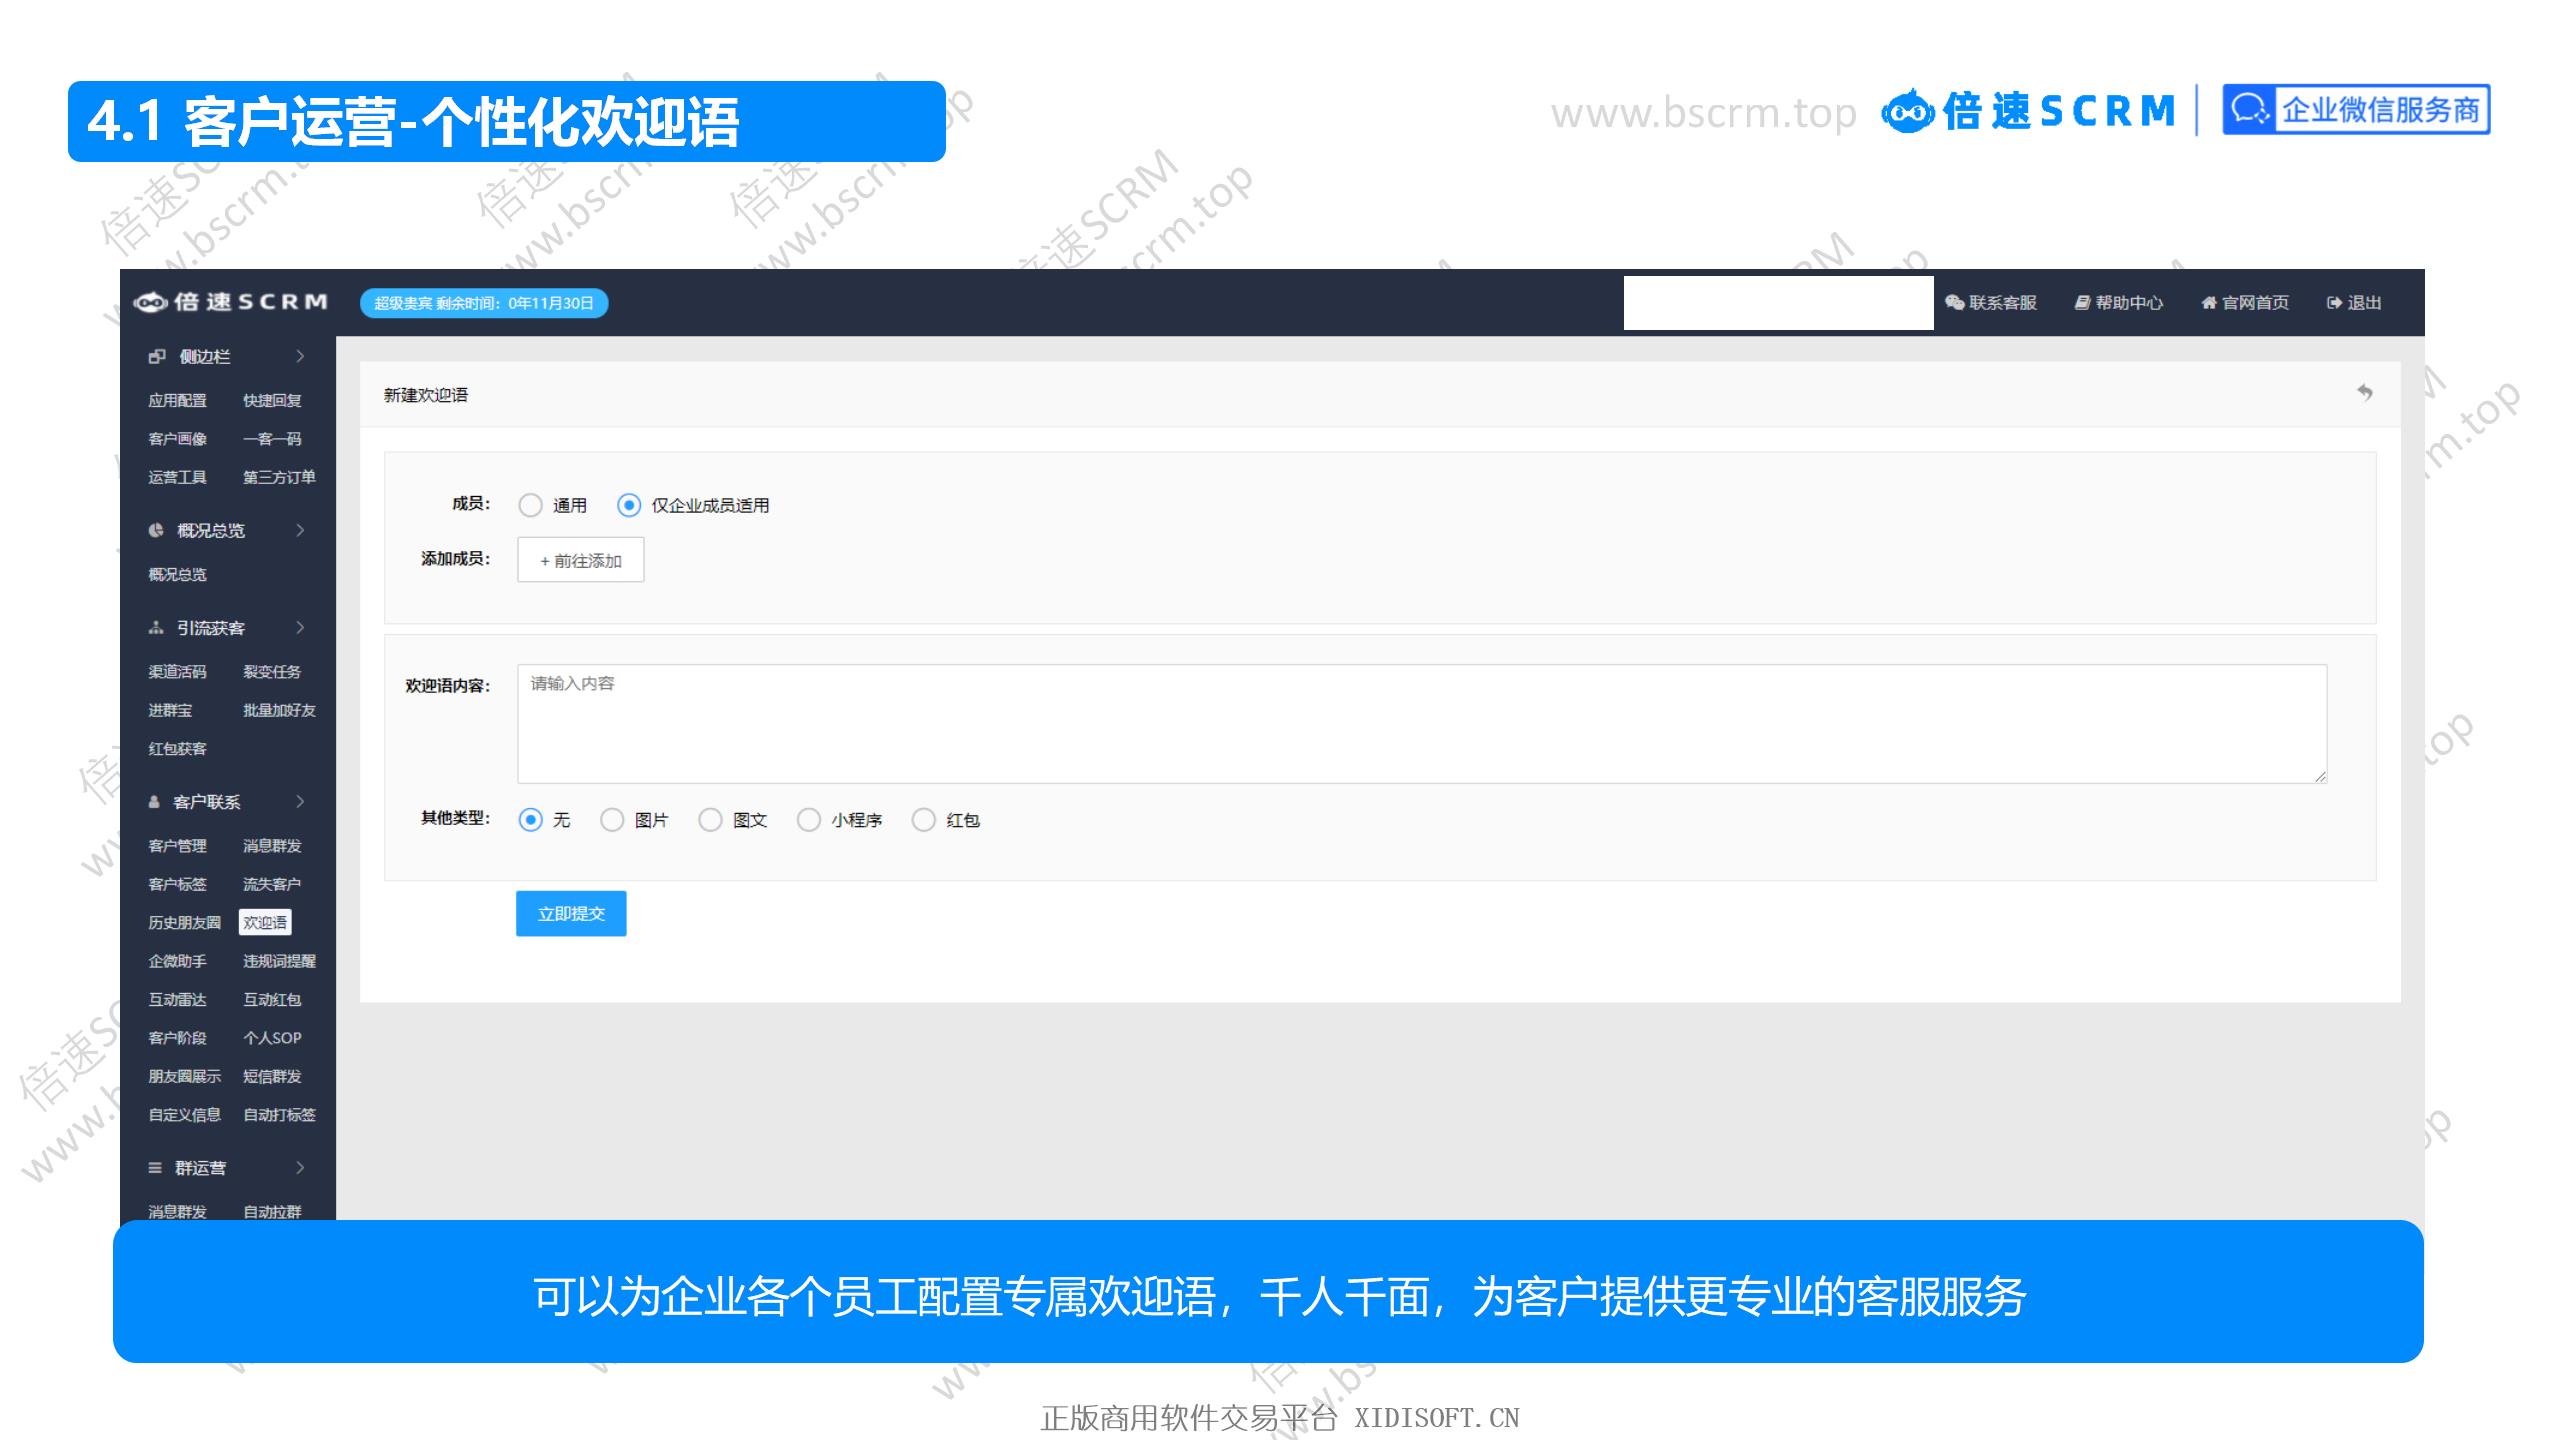Open 历史朋友圈 menu item
2560x1440 pixels.
(184, 922)
